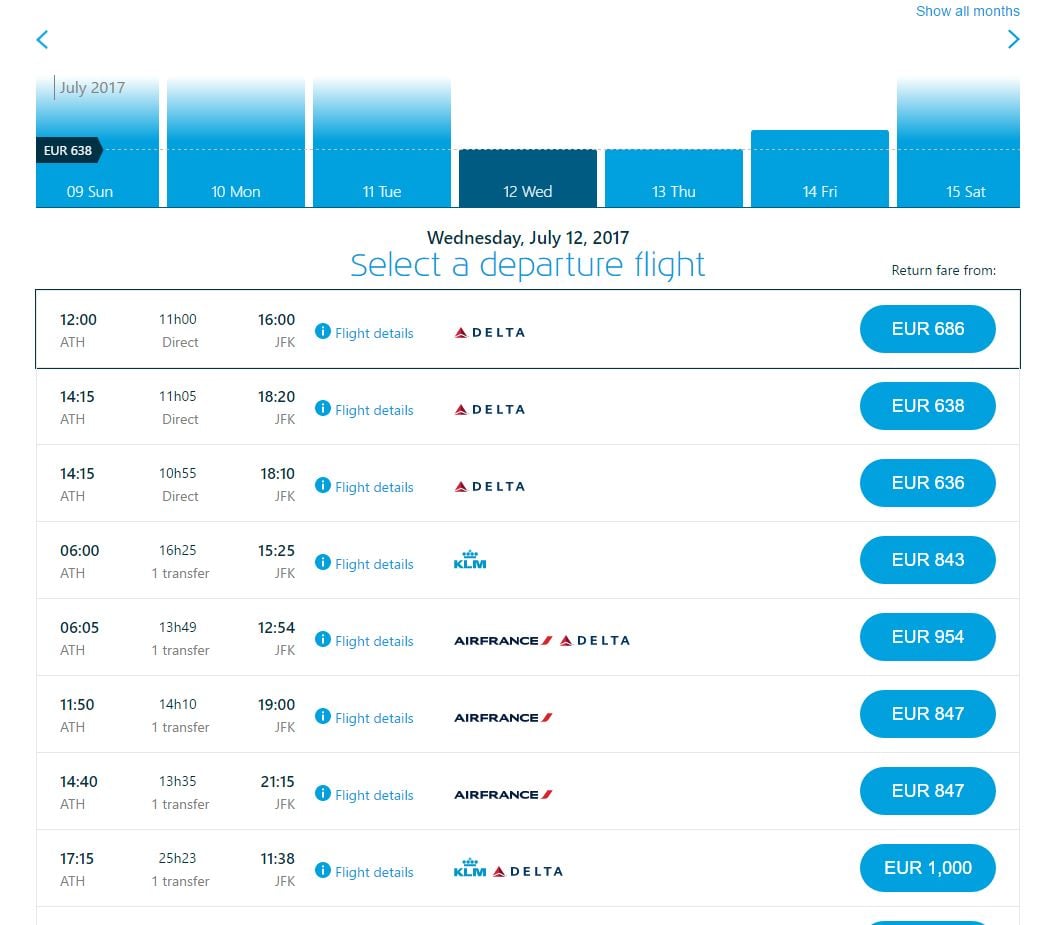Click the 25h23 duration text
Image resolution: width=1042 pixels, height=925 pixels.
[177, 858]
